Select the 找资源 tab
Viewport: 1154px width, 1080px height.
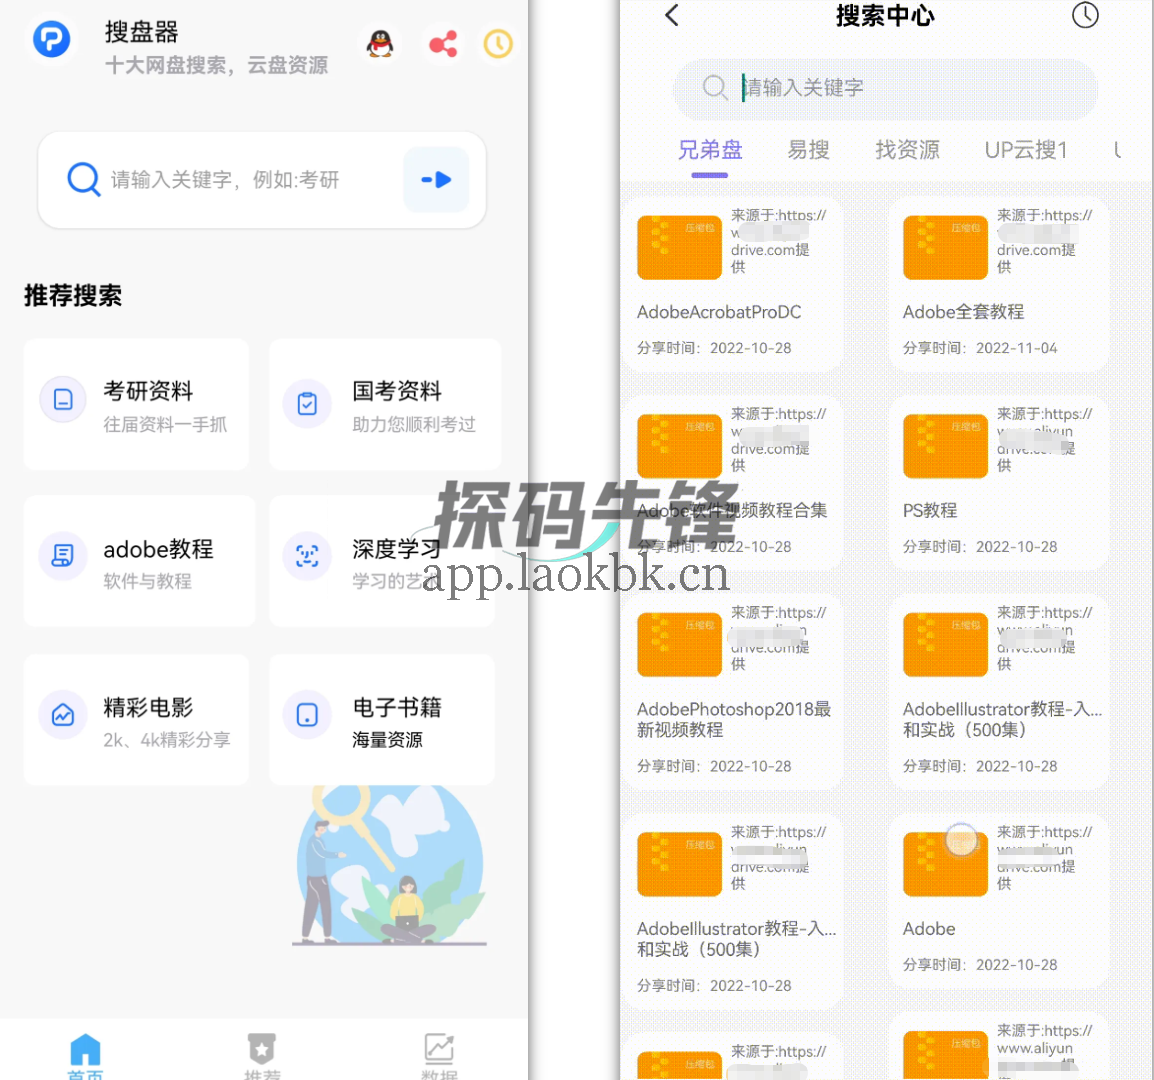(907, 150)
